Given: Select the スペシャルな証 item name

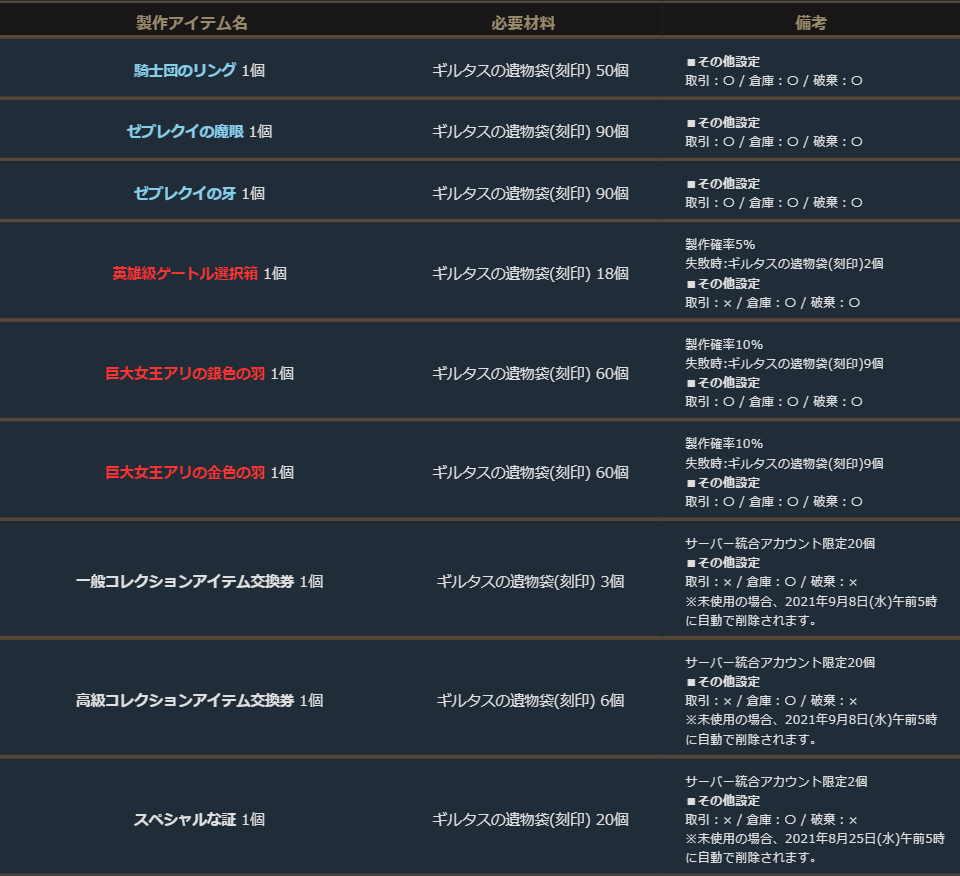Looking at the screenshot, I should pos(185,819).
